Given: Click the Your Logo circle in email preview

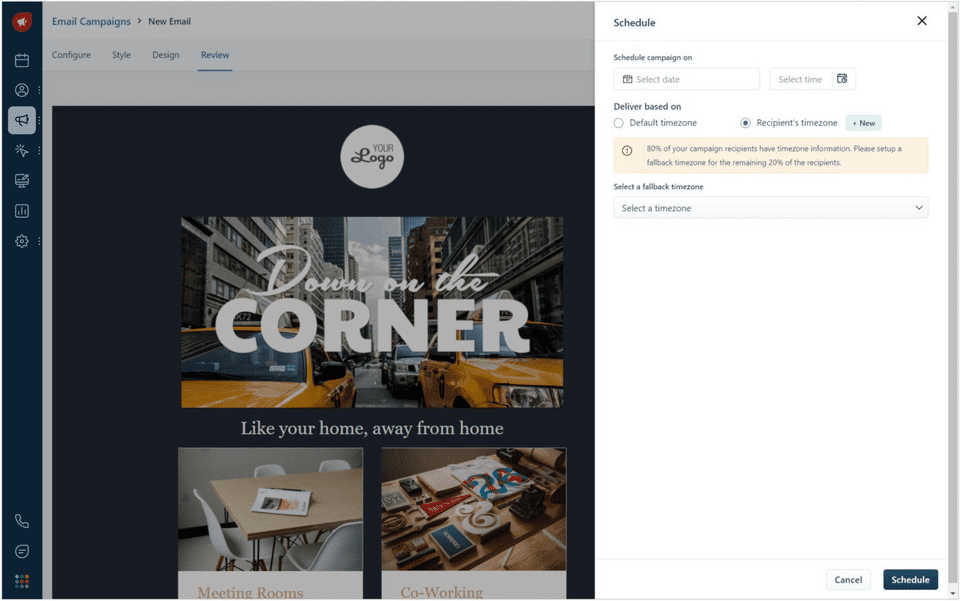Looking at the screenshot, I should [372, 157].
